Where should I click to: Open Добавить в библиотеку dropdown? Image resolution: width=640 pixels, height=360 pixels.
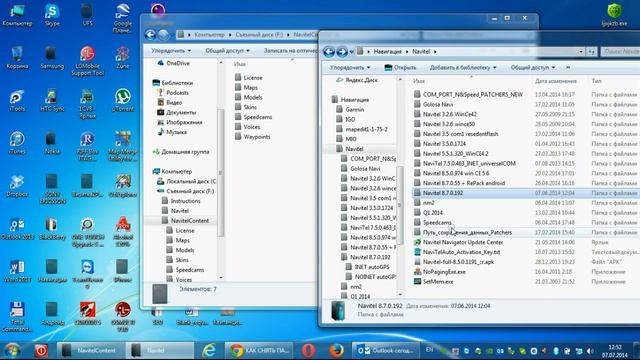click(x=463, y=67)
